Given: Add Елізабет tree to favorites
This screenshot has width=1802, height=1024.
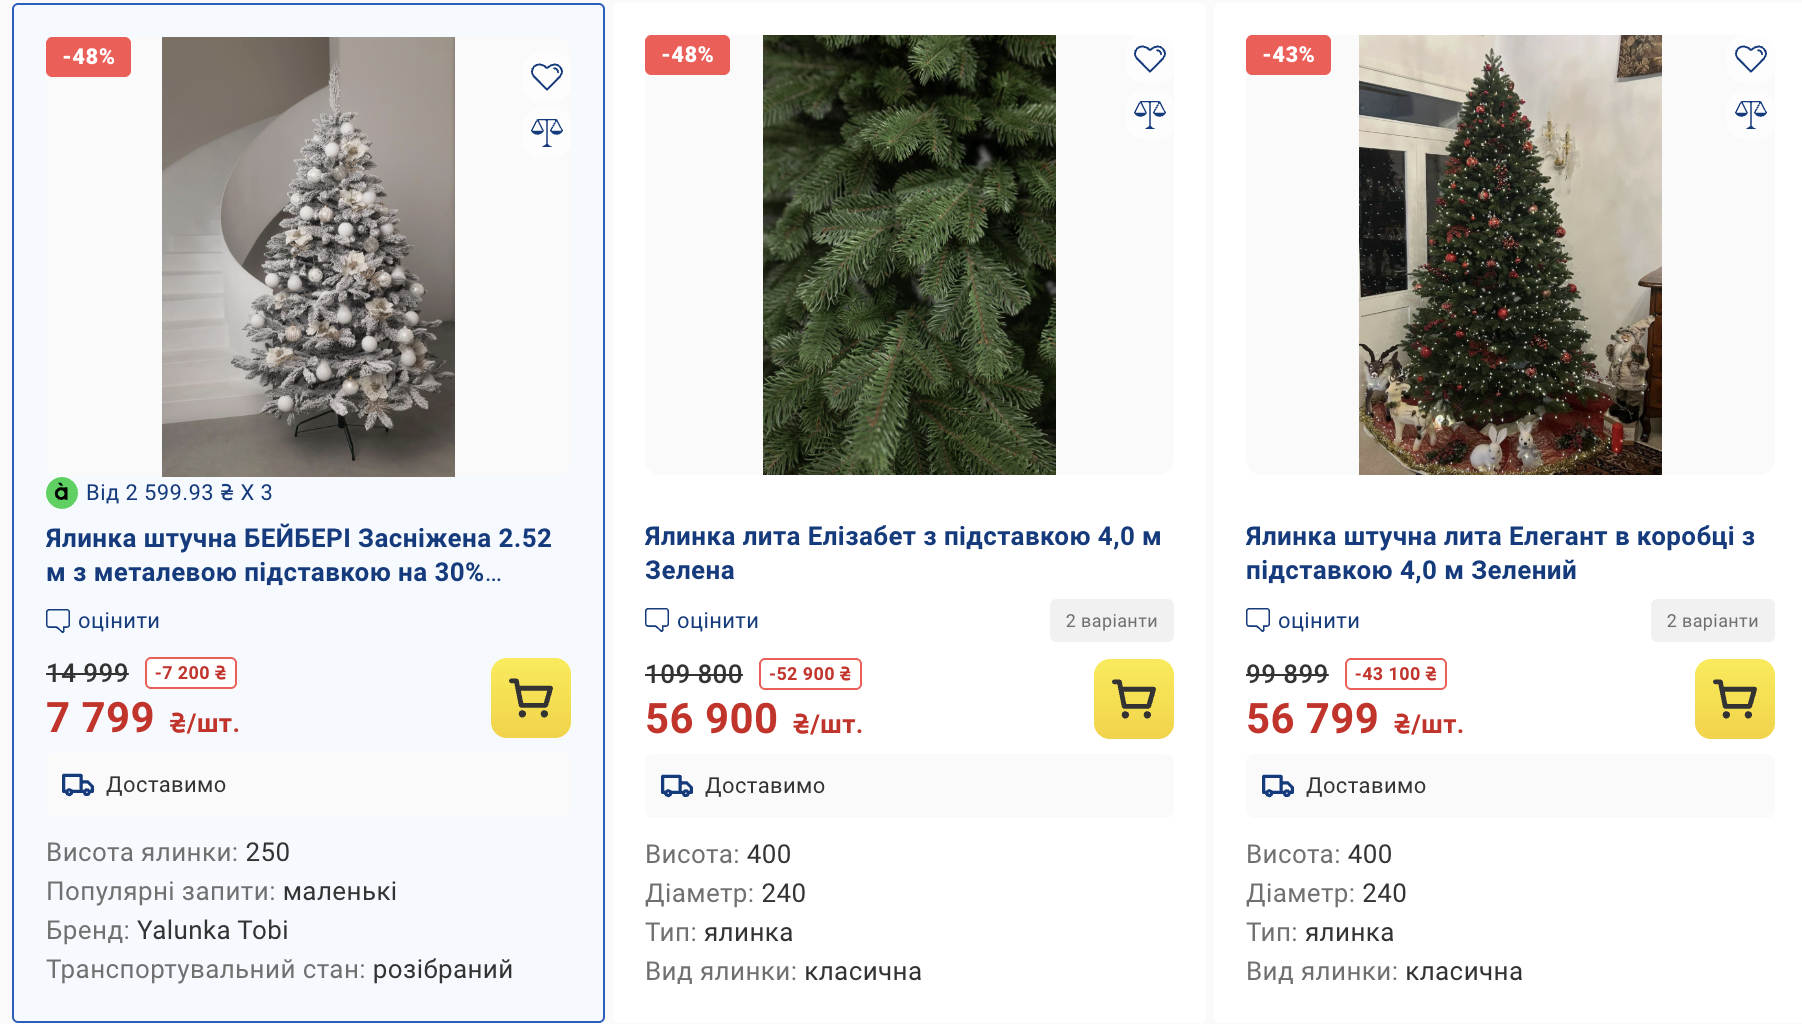Looking at the screenshot, I should tap(1149, 58).
